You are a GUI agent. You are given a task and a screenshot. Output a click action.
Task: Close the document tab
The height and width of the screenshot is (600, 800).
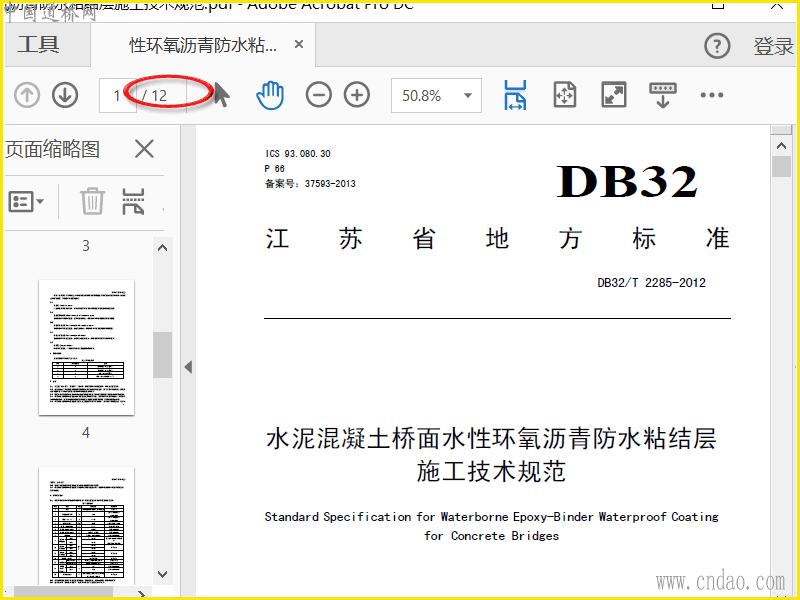click(x=299, y=44)
